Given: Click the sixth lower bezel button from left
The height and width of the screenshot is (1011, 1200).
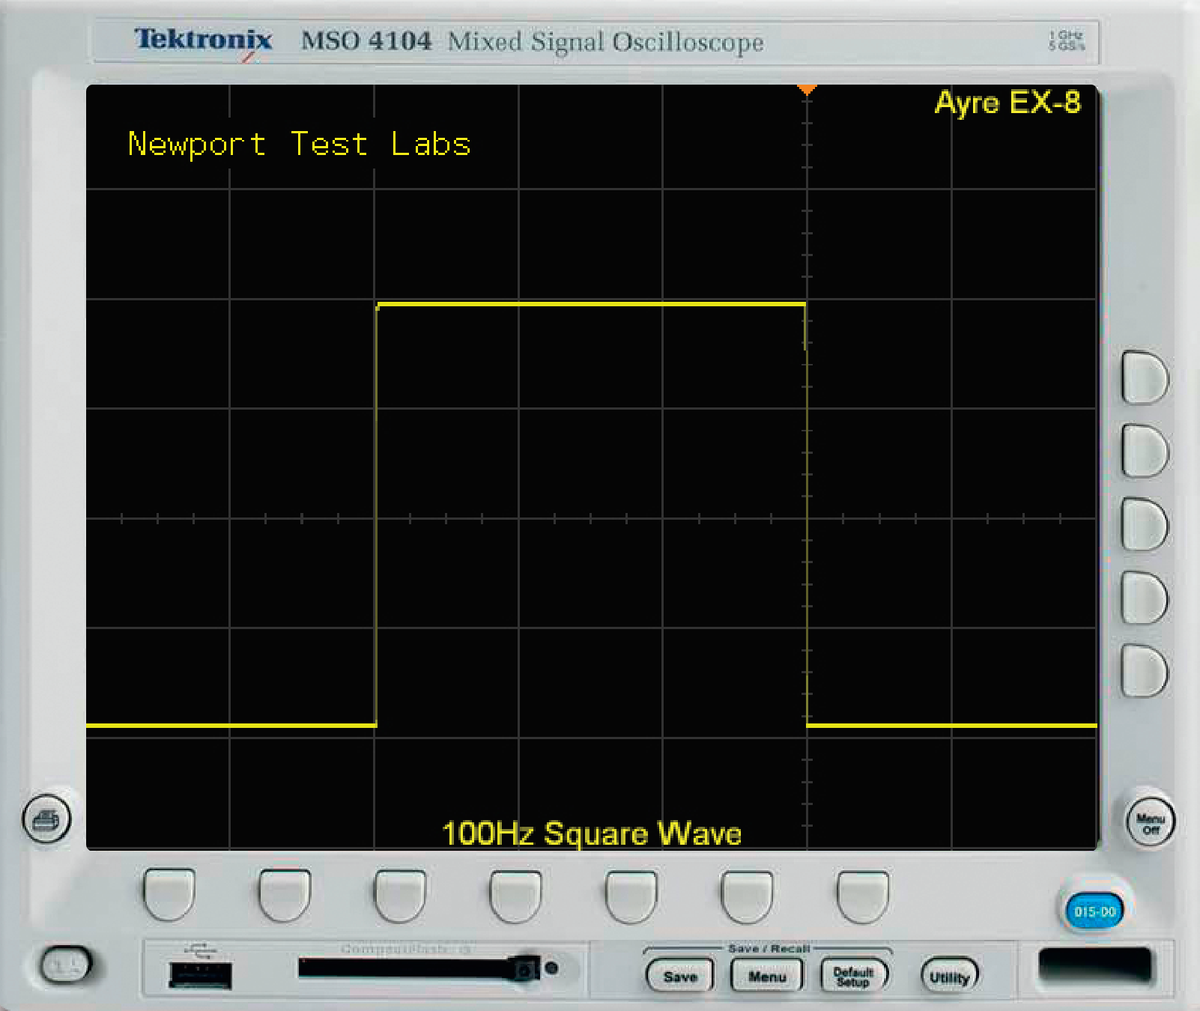Looking at the screenshot, I should [747, 895].
